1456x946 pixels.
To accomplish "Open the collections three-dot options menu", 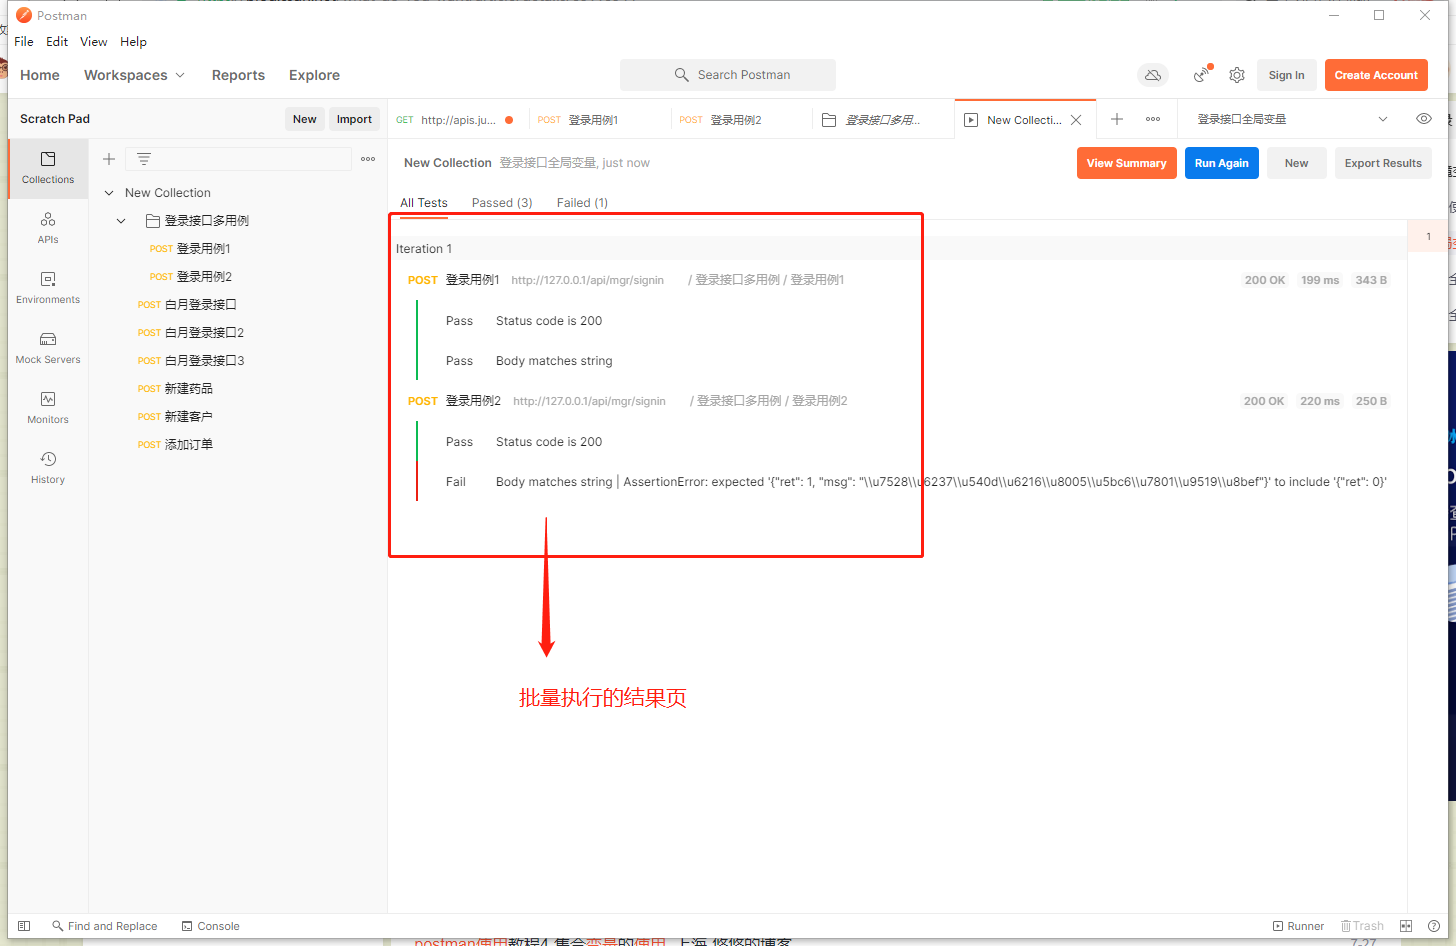I will click(x=368, y=159).
